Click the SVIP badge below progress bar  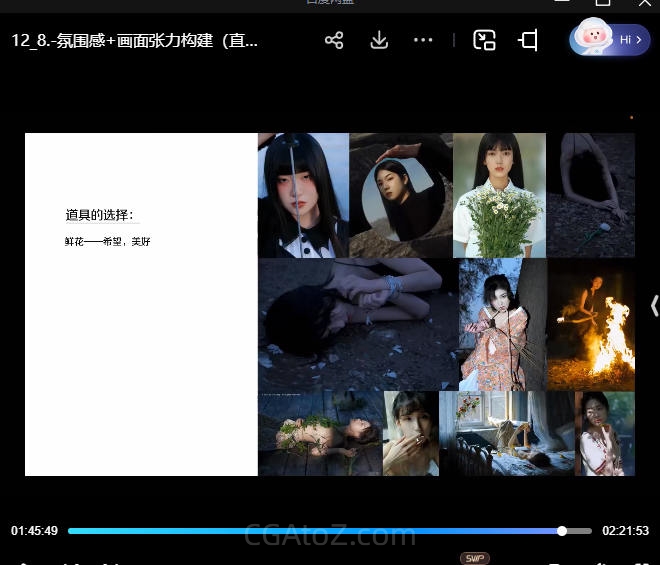474,558
